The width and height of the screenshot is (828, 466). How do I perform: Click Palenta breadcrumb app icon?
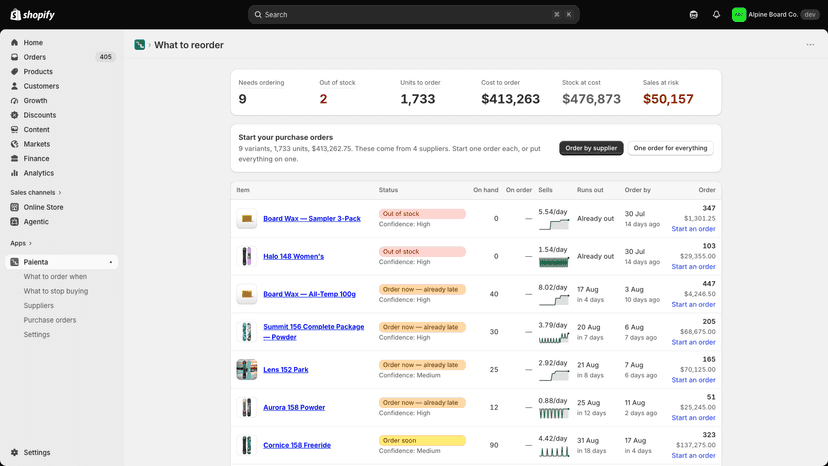point(139,45)
